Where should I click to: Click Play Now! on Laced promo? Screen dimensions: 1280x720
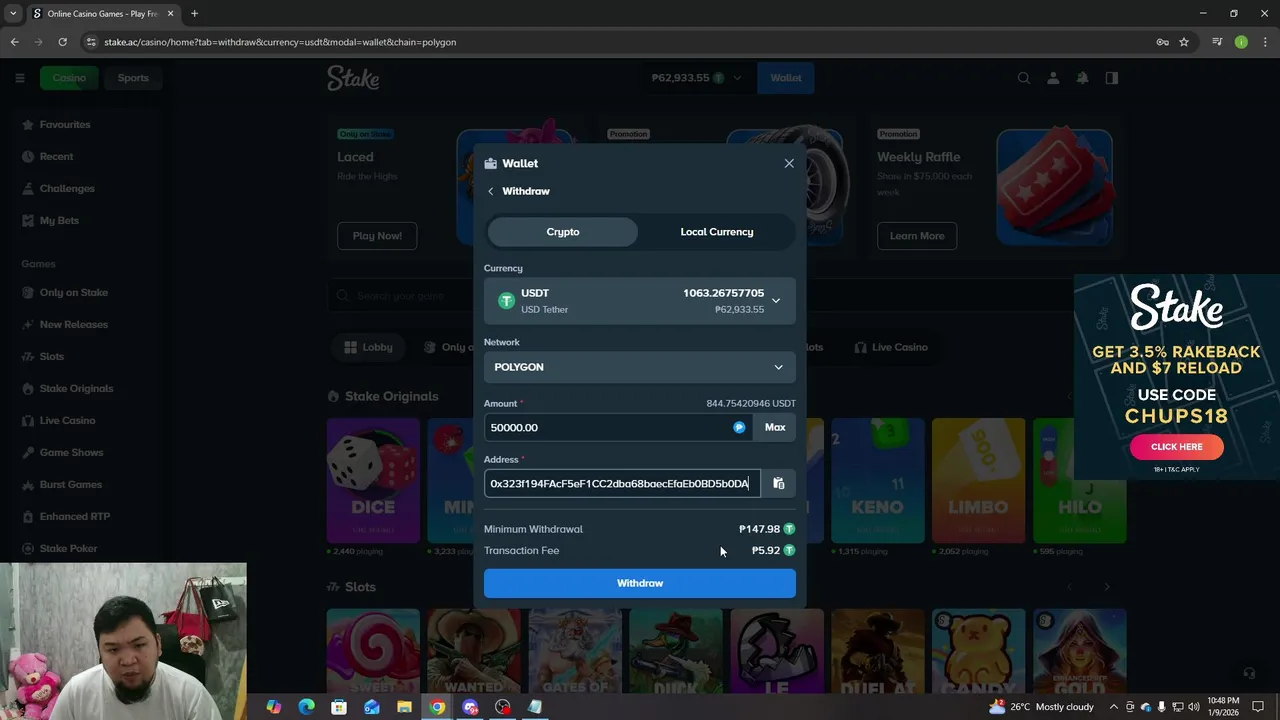coord(377,236)
